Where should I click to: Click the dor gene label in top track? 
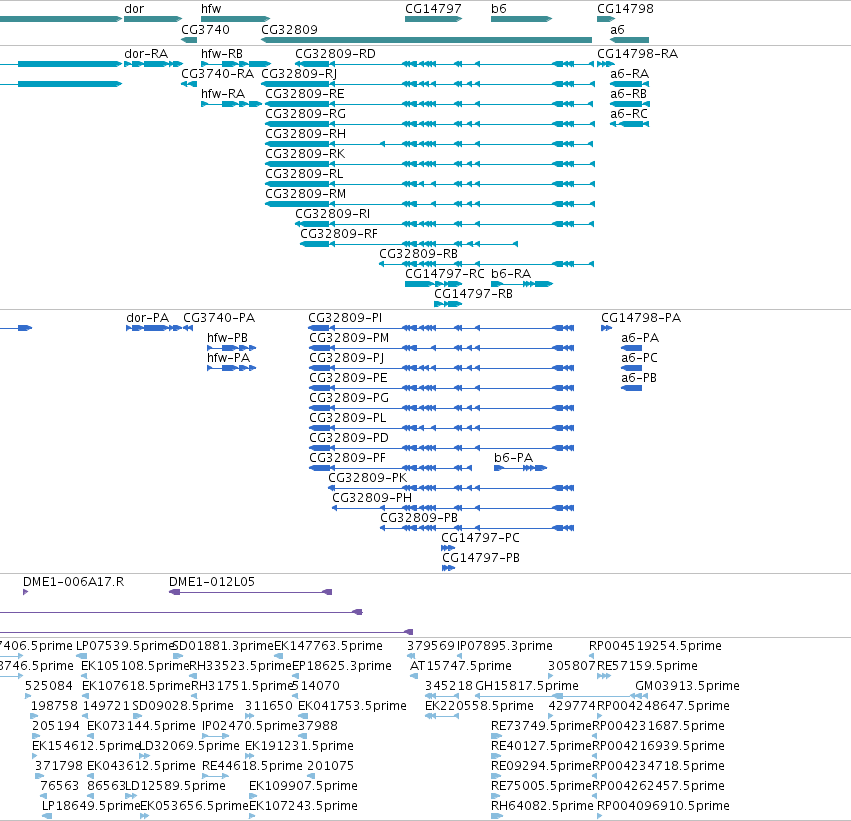[134, 9]
